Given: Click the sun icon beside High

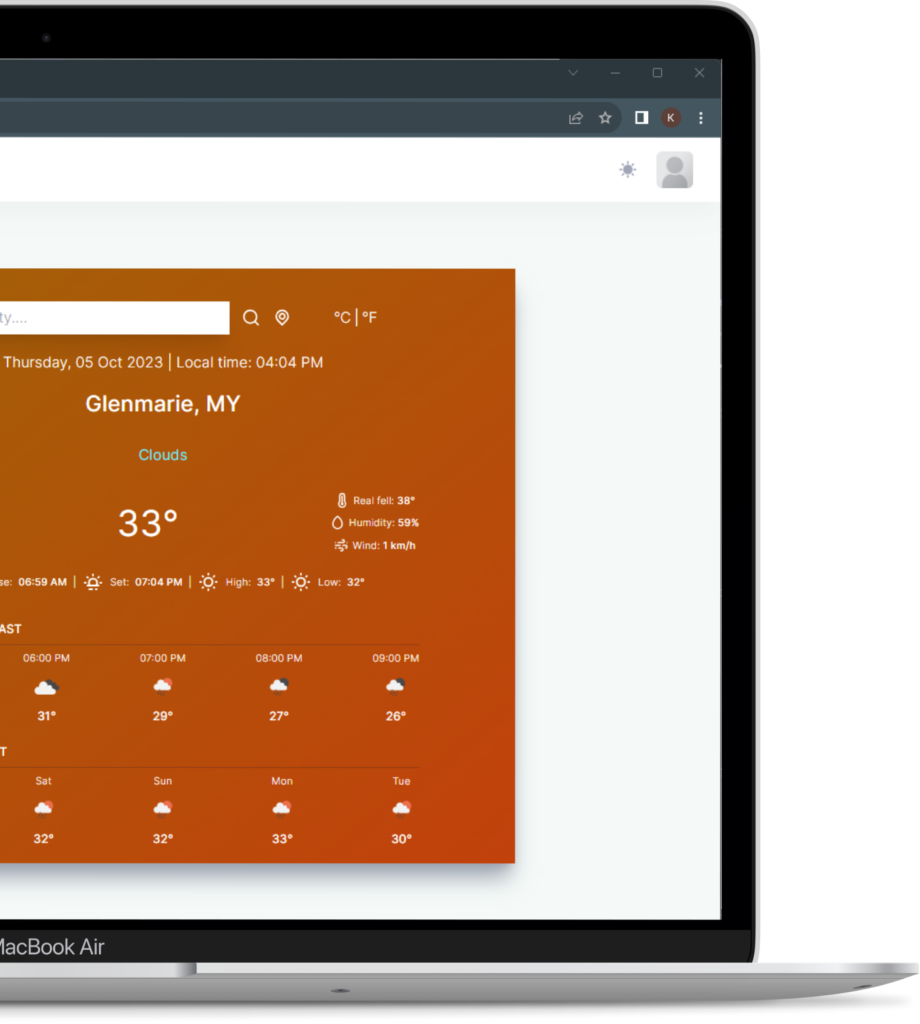Looking at the screenshot, I should pos(208,582).
